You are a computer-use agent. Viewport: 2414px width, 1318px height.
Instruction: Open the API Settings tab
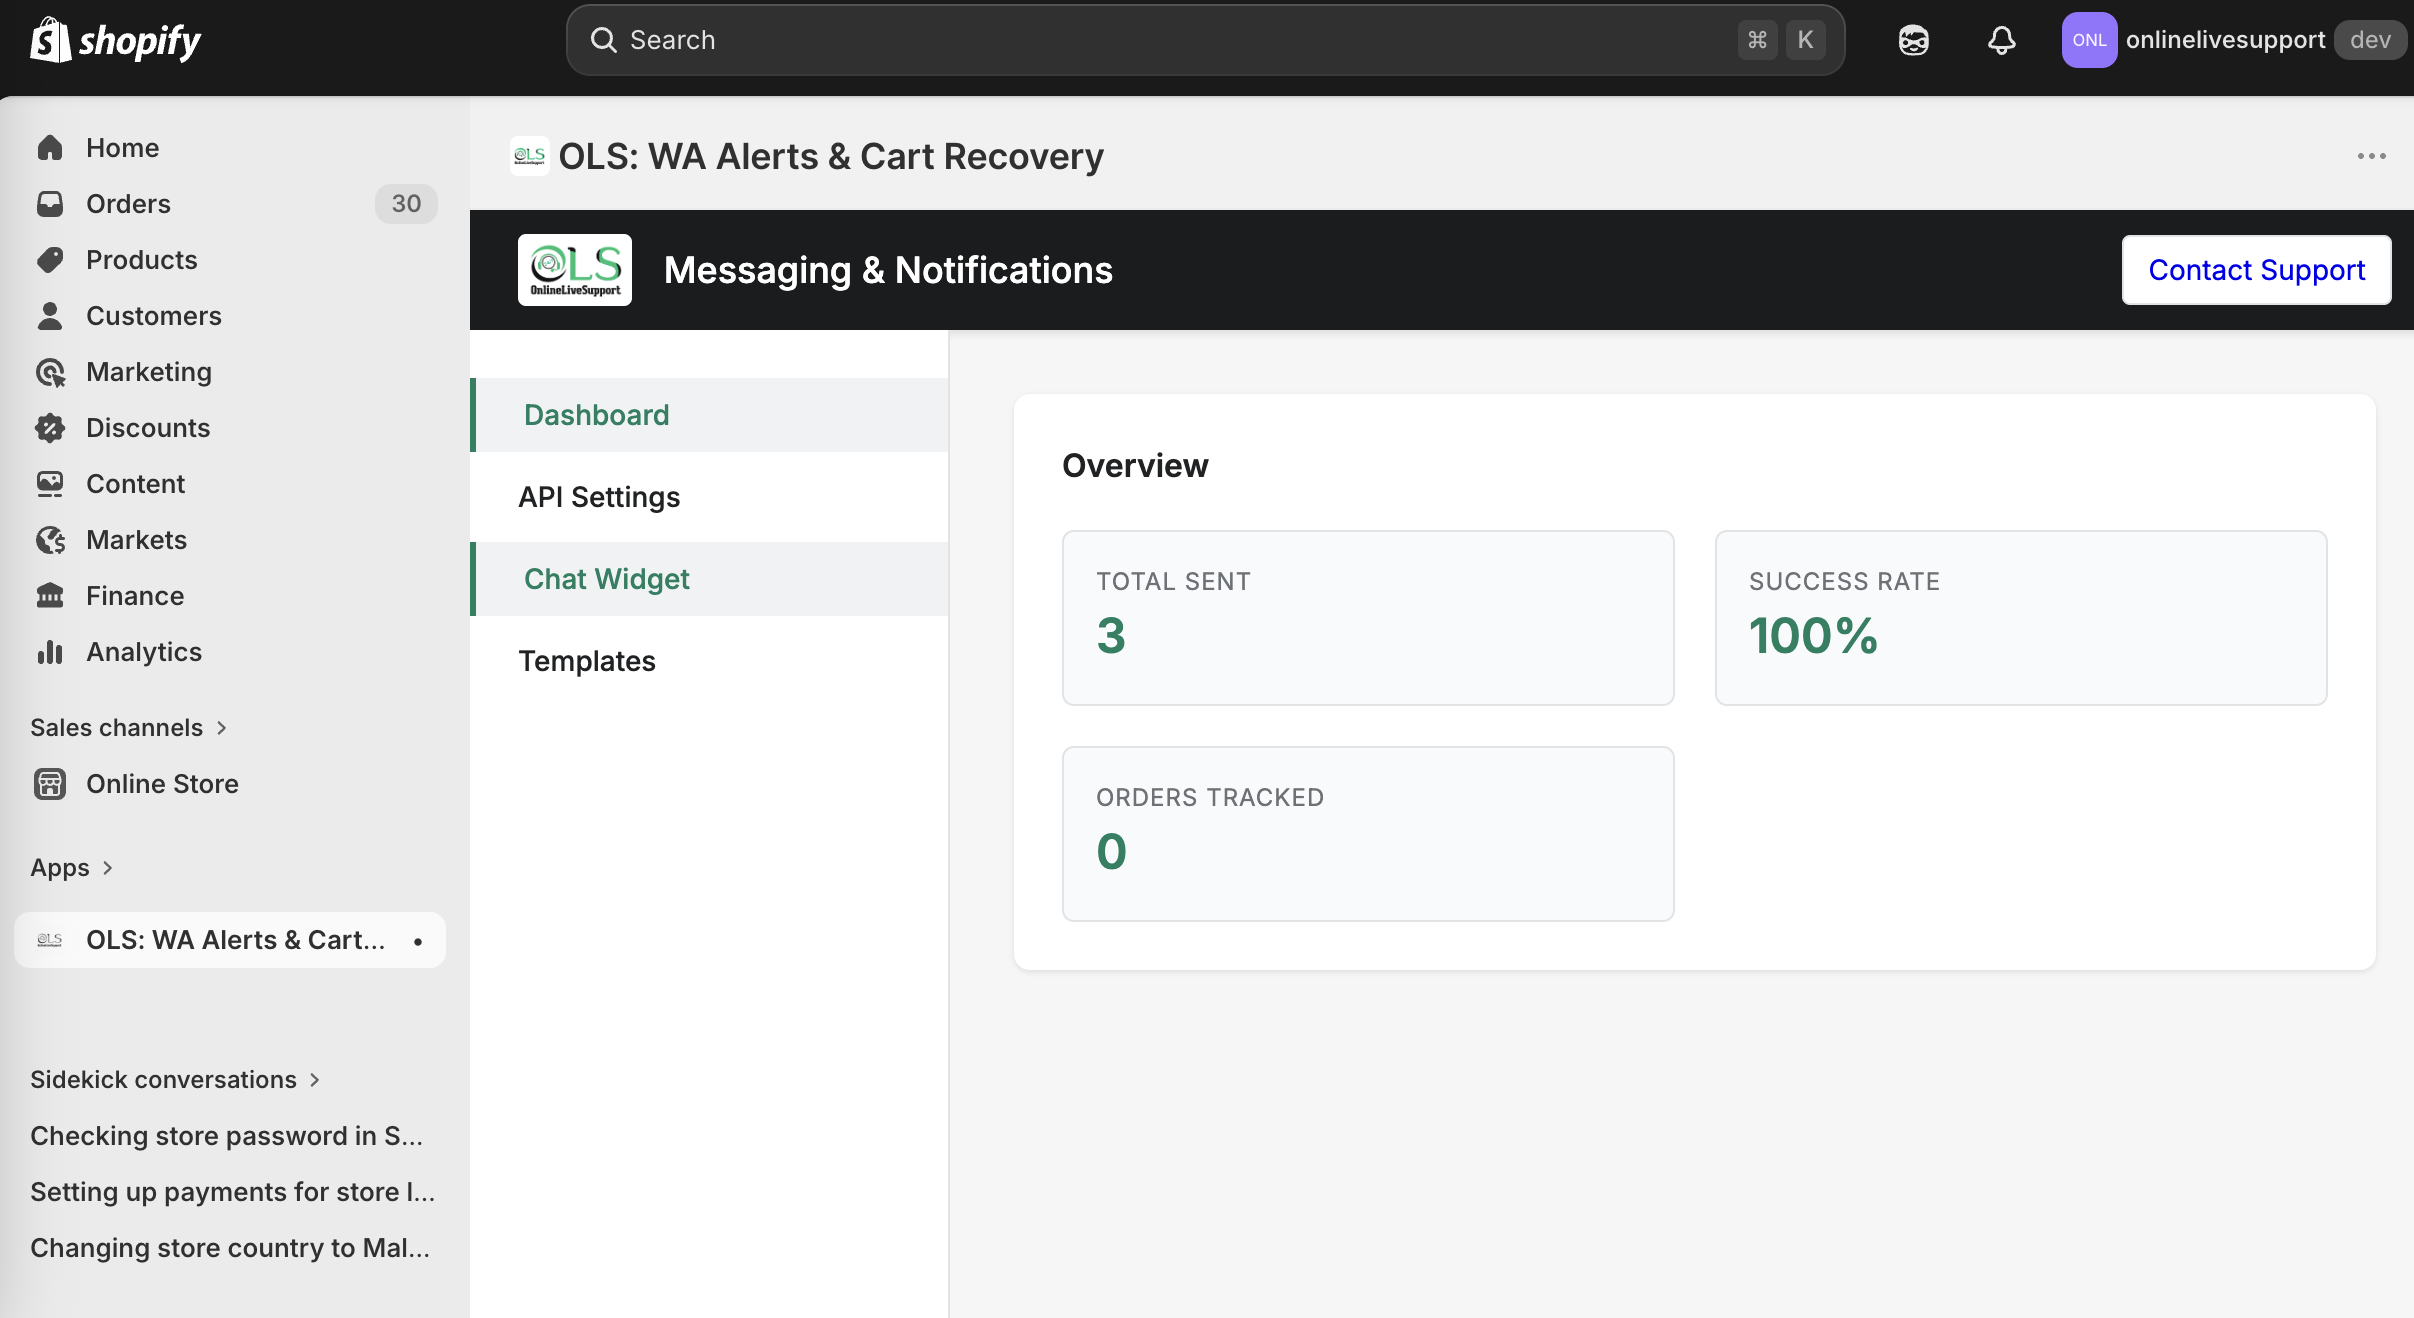[709, 497]
